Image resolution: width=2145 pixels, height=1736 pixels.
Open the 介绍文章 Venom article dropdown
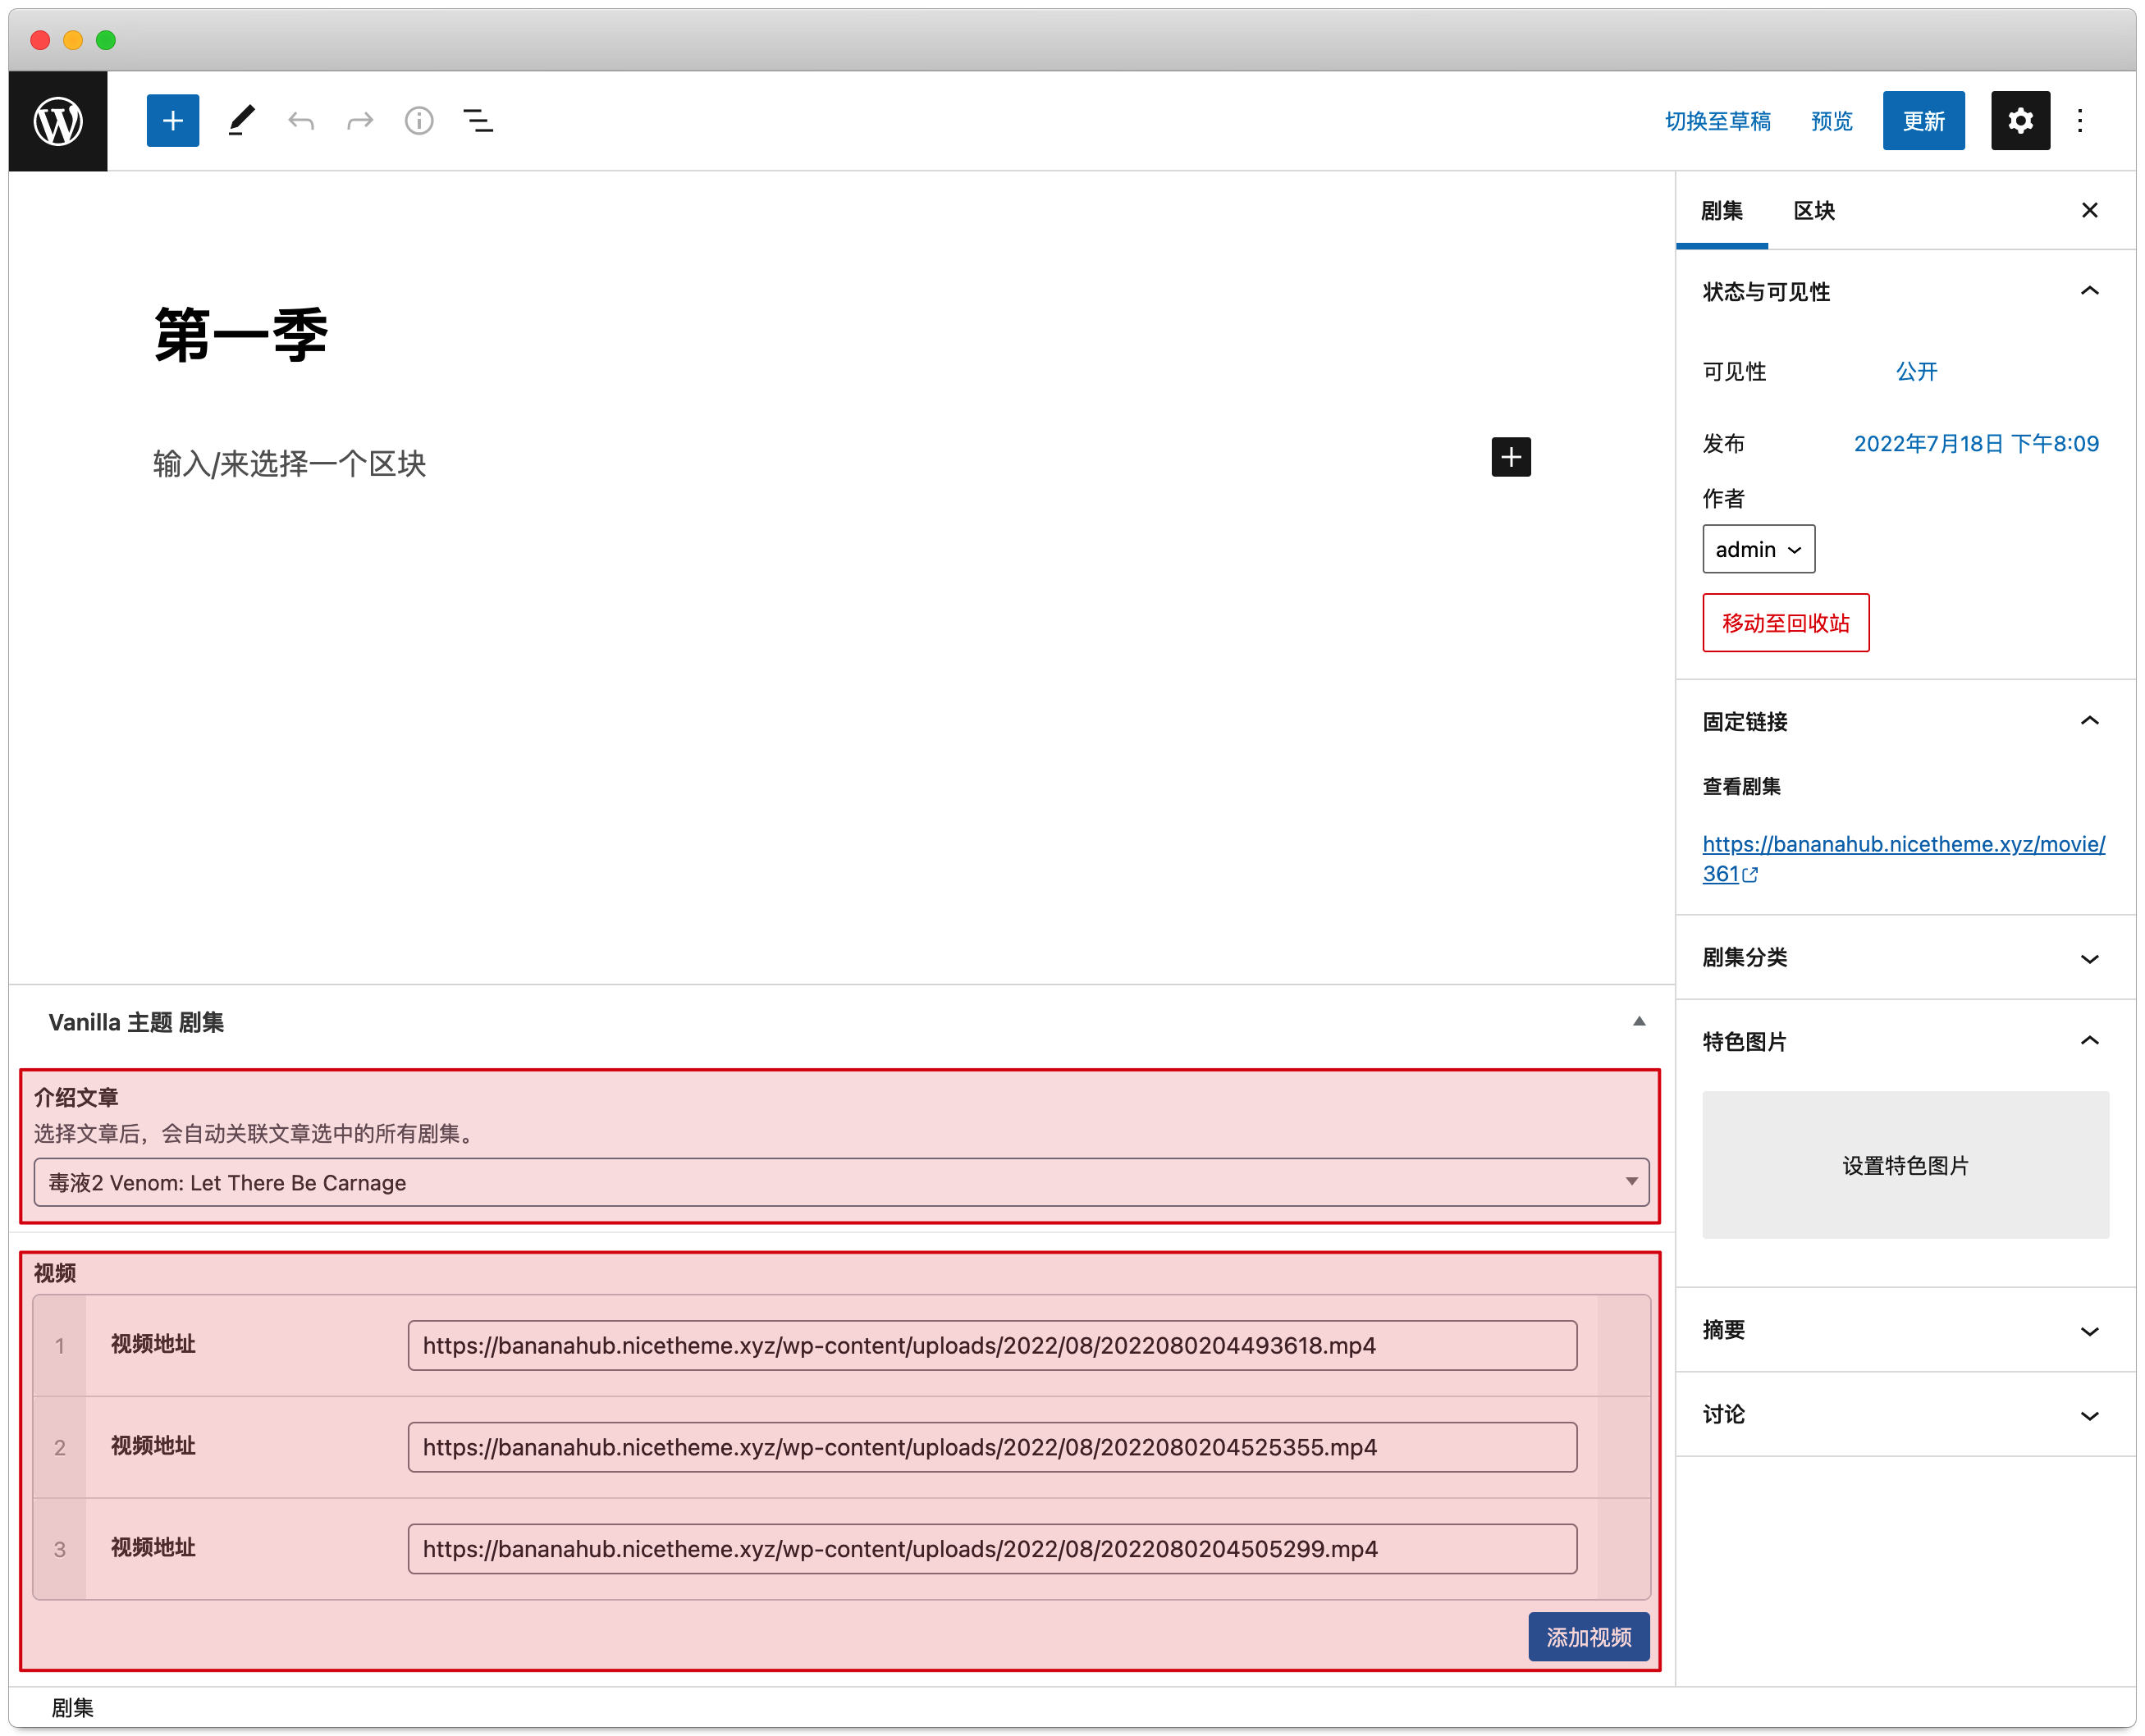tap(841, 1183)
